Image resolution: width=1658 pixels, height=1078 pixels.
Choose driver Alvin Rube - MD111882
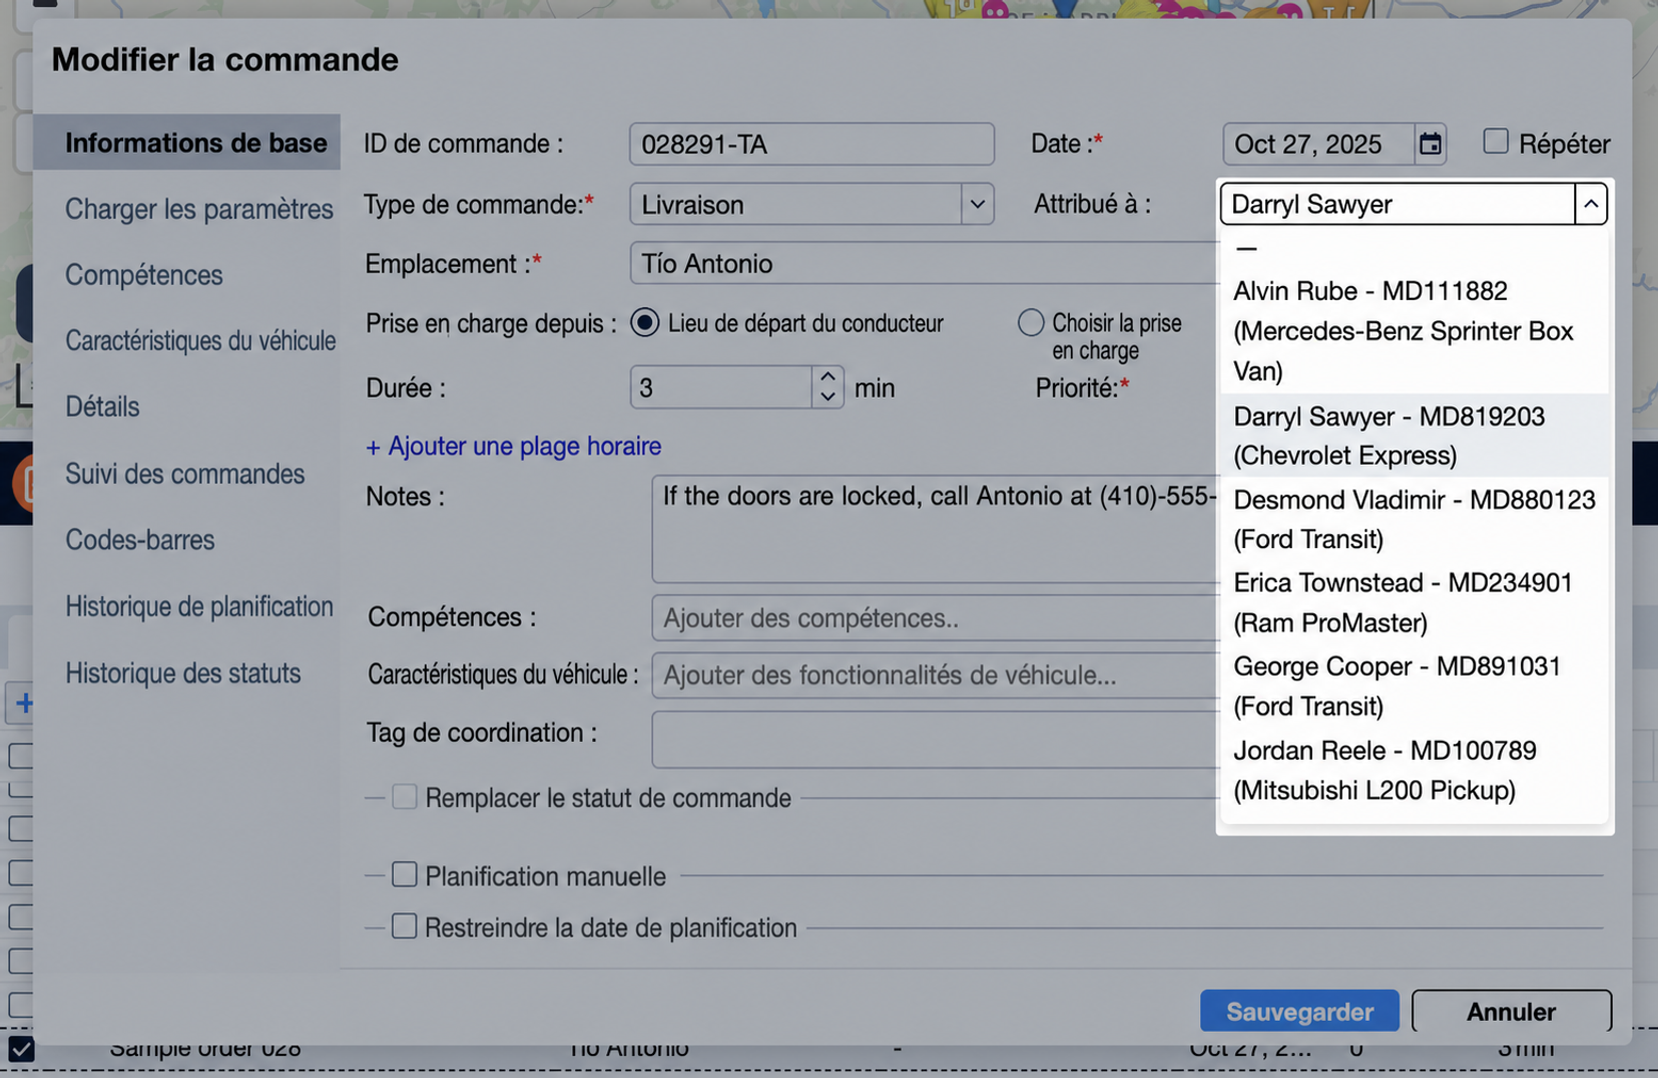coord(1414,331)
